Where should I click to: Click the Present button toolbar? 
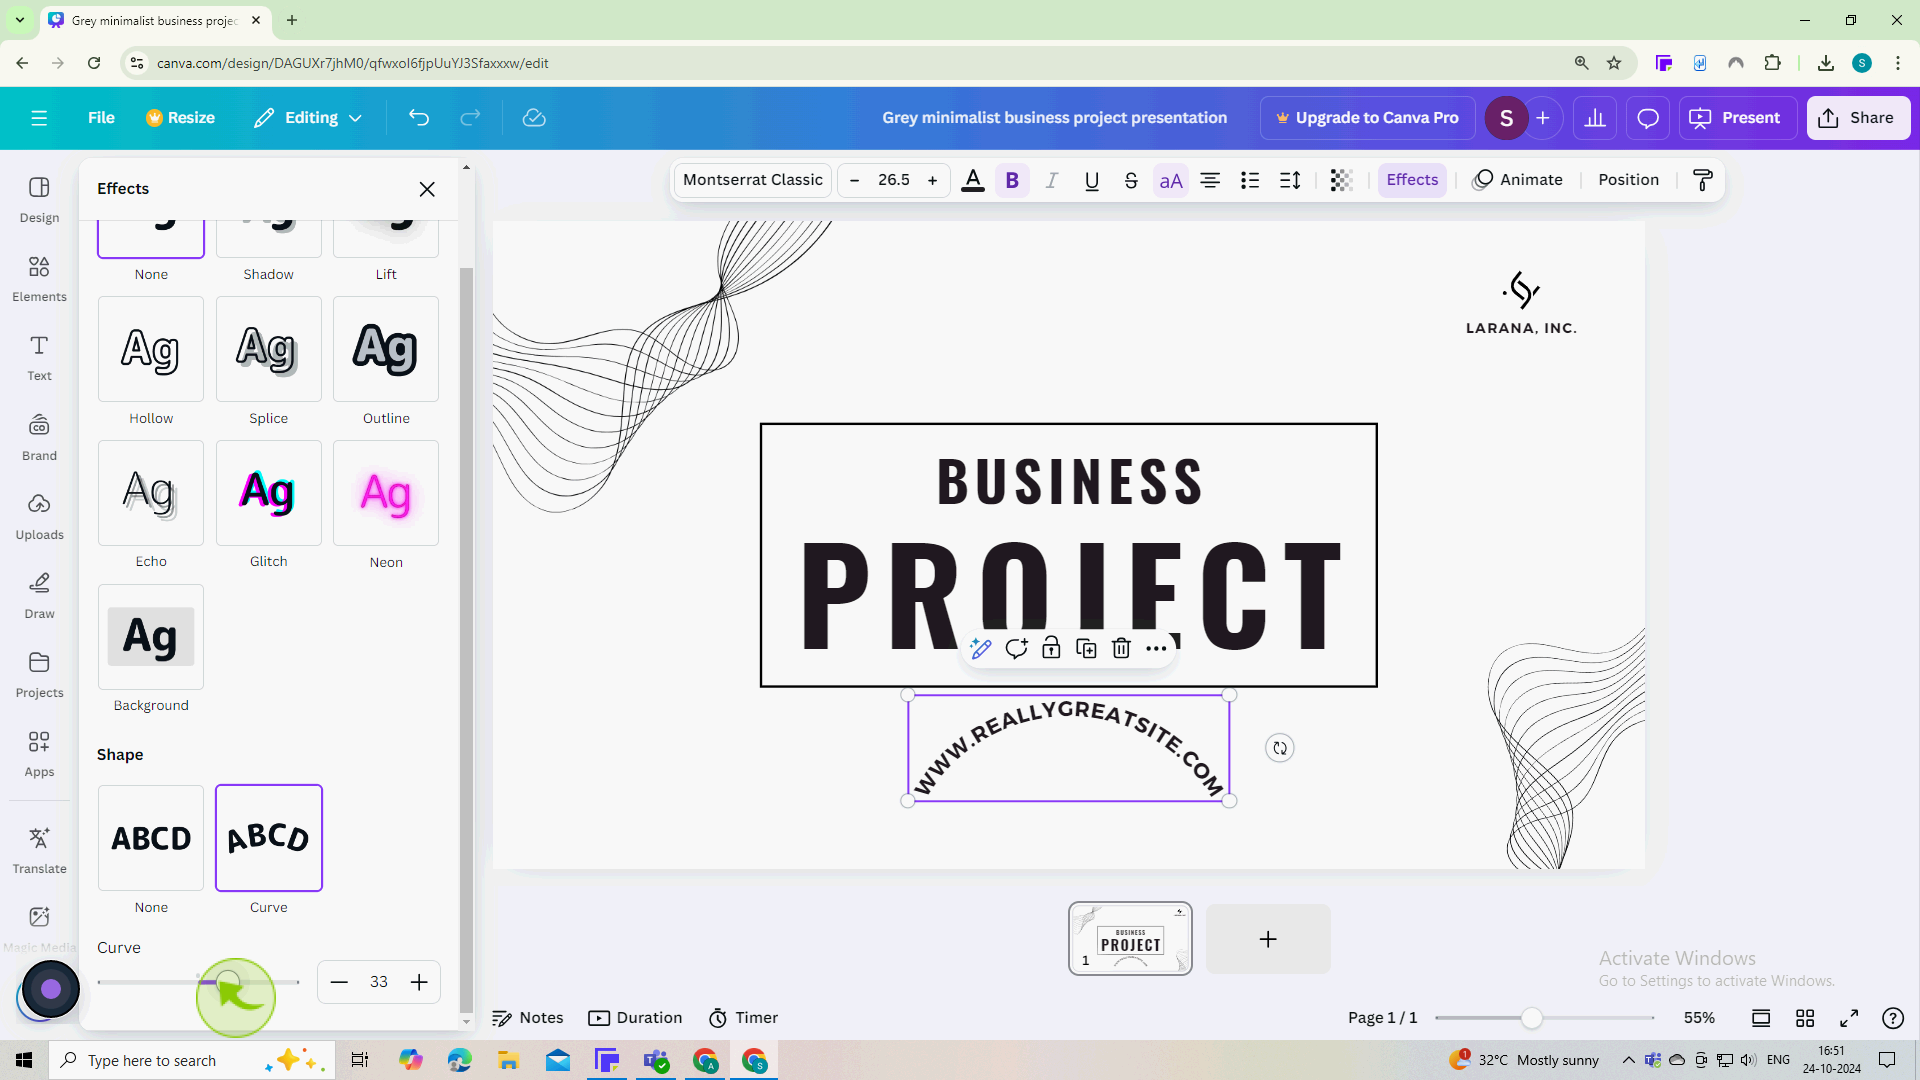coord(1738,117)
